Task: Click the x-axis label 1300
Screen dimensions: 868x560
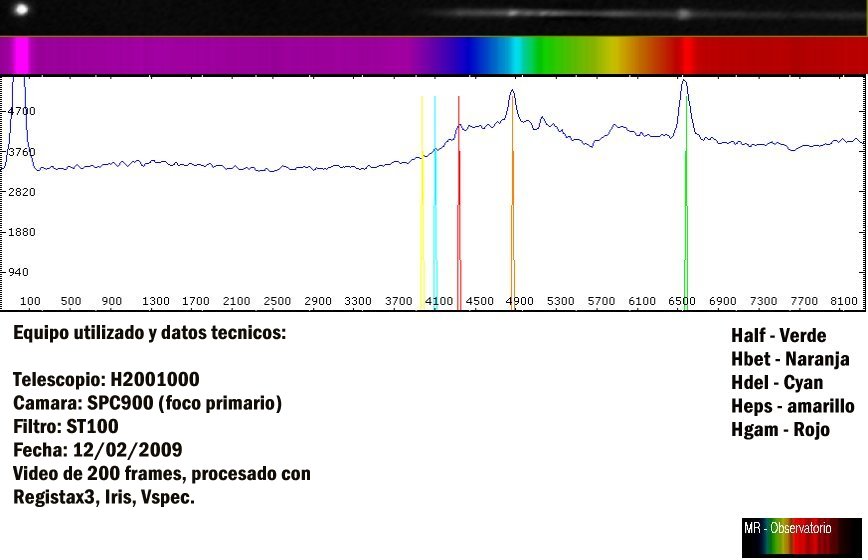Action: (x=156, y=301)
